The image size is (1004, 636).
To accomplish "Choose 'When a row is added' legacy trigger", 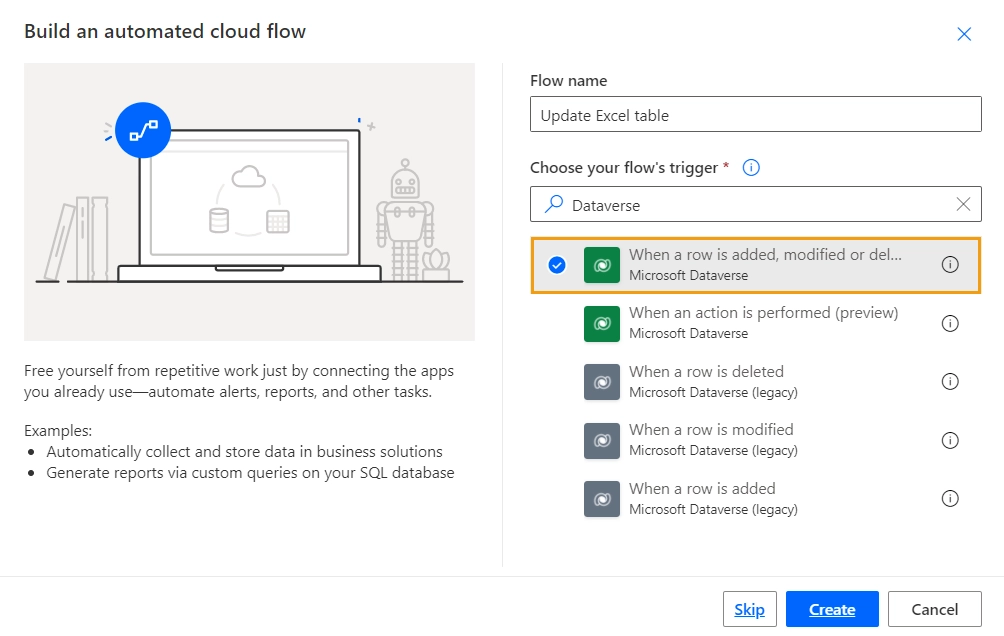I will [702, 489].
